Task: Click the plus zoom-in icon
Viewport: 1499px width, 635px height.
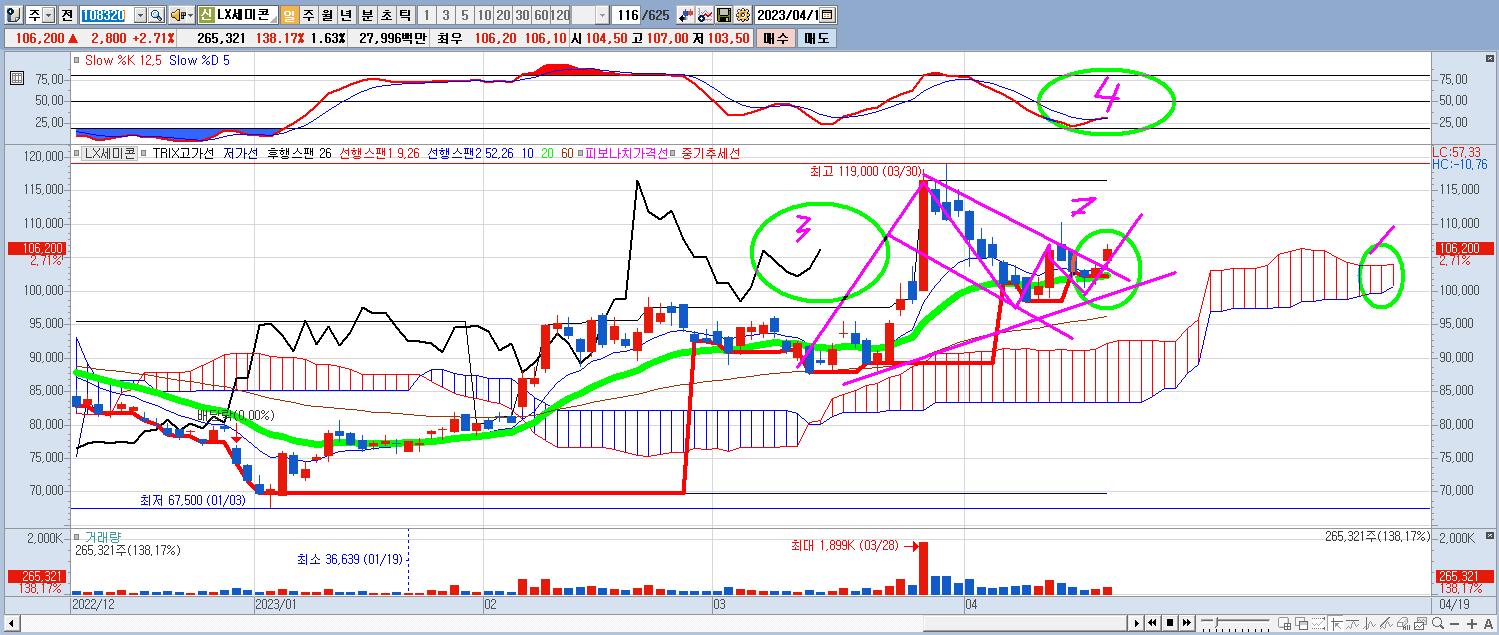Action: pyautogui.click(x=1472, y=624)
